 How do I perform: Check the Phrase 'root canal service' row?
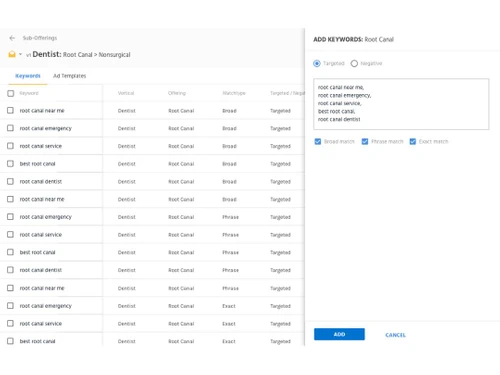[11, 234]
